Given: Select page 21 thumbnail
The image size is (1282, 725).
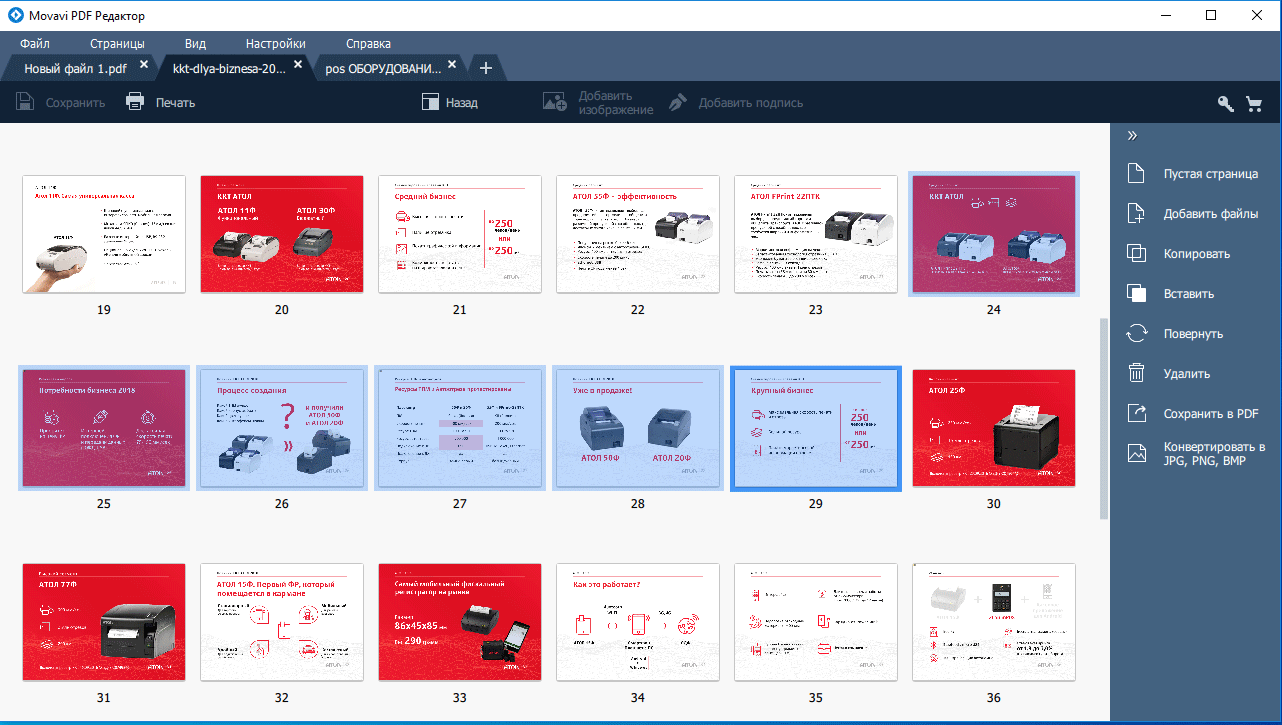Looking at the screenshot, I should (x=460, y=234).
